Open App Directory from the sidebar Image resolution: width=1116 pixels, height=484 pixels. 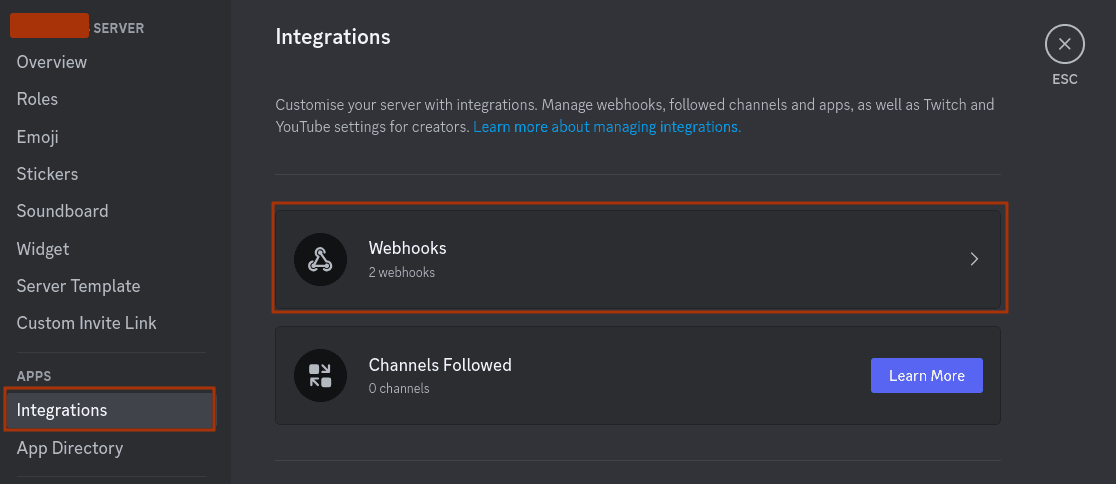pos(70,448)
